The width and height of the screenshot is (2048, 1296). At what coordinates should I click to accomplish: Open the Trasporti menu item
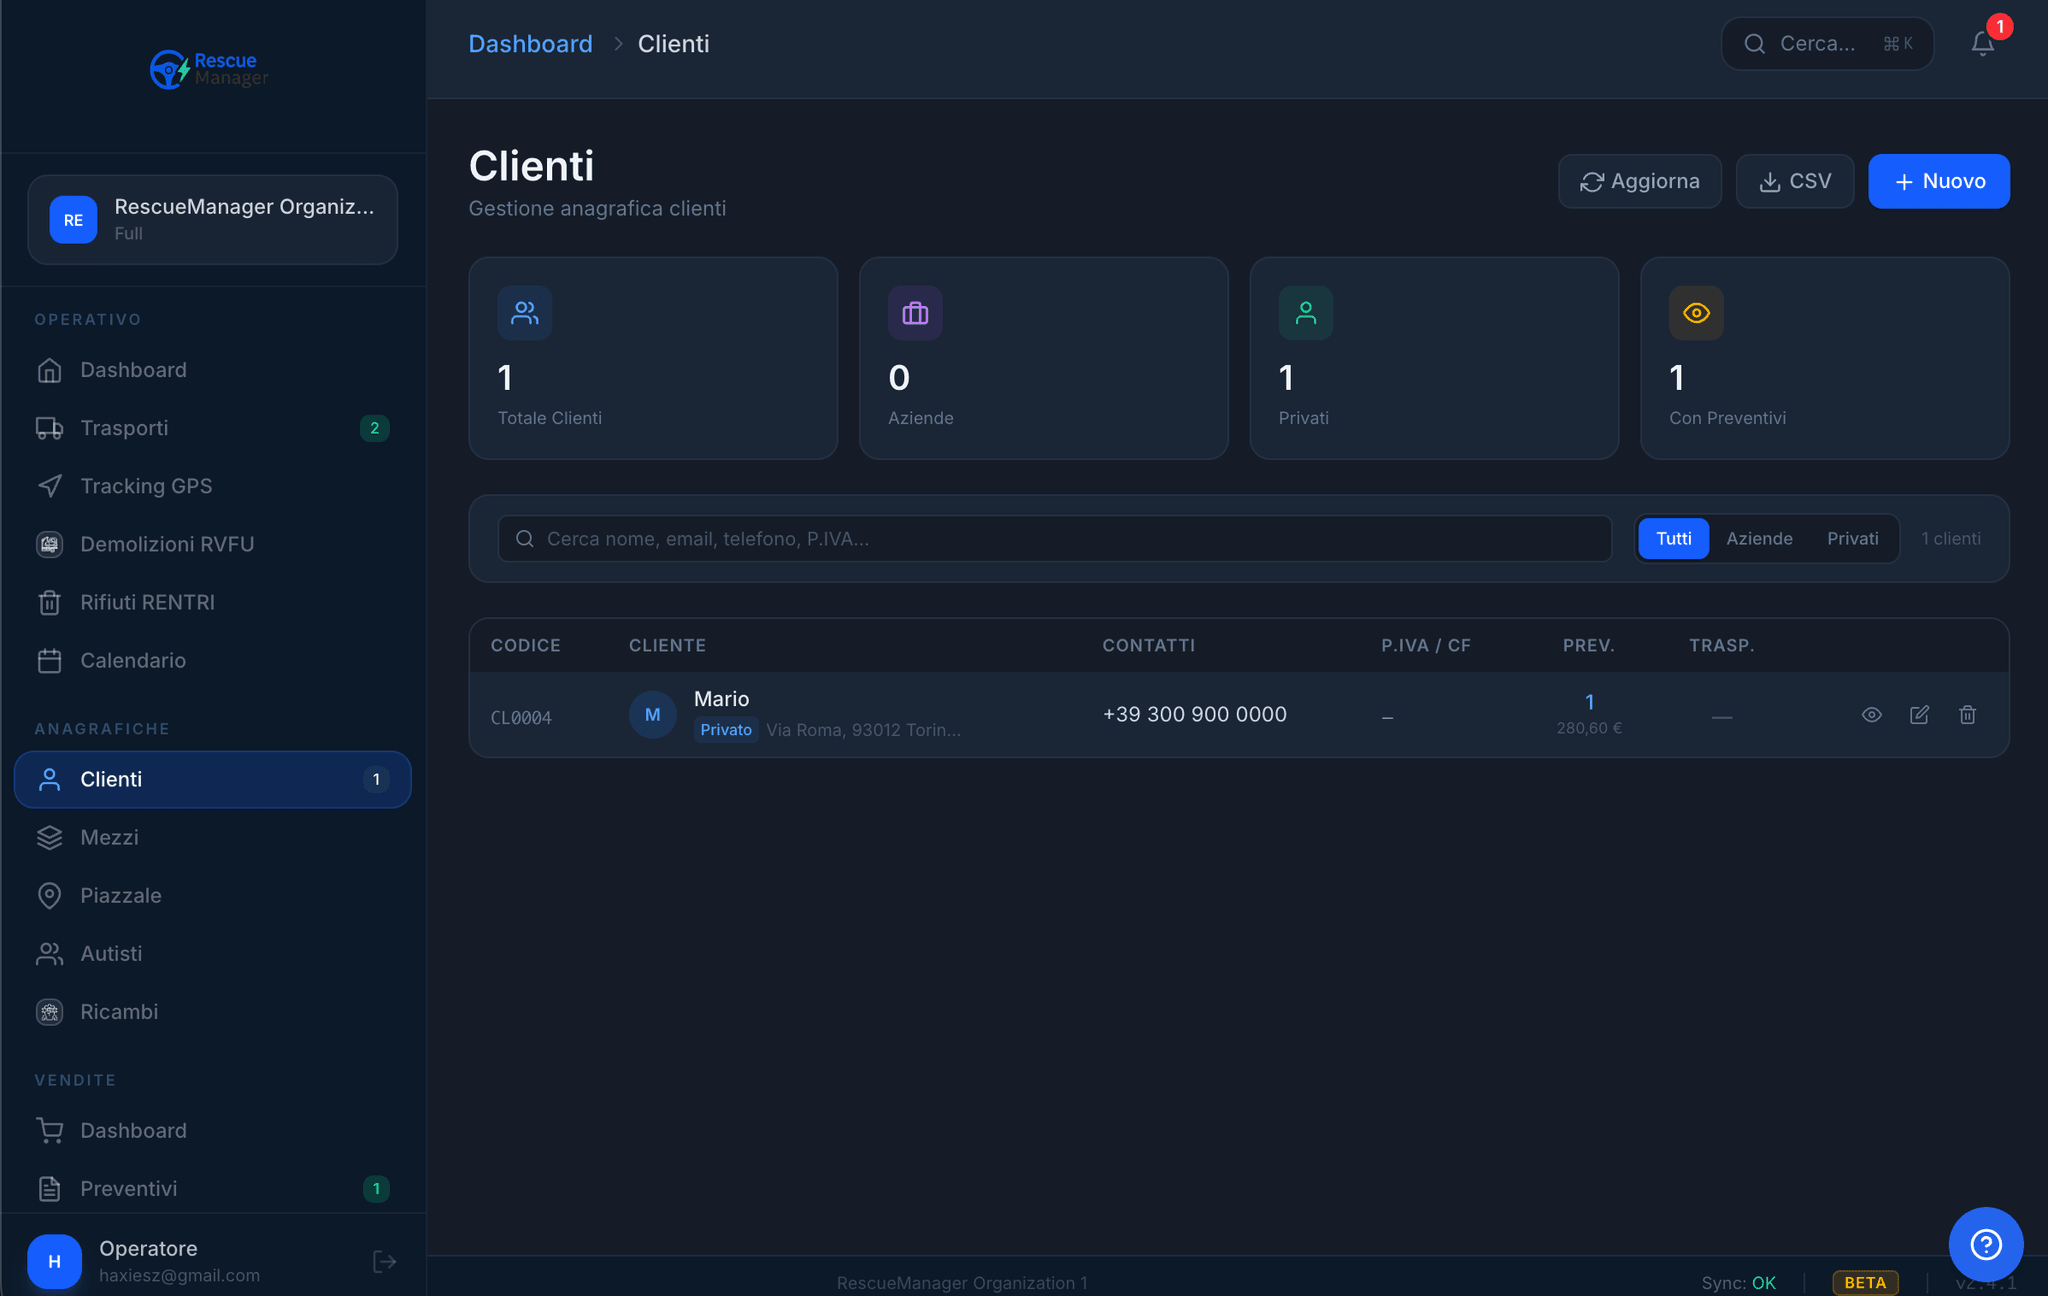coord(124,428)
